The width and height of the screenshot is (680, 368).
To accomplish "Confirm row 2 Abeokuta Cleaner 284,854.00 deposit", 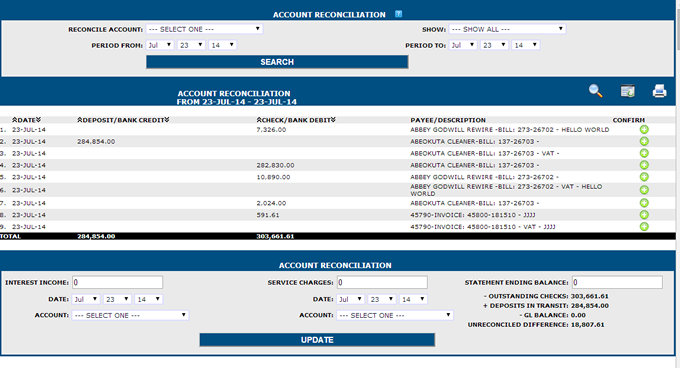I will point(644,141).
